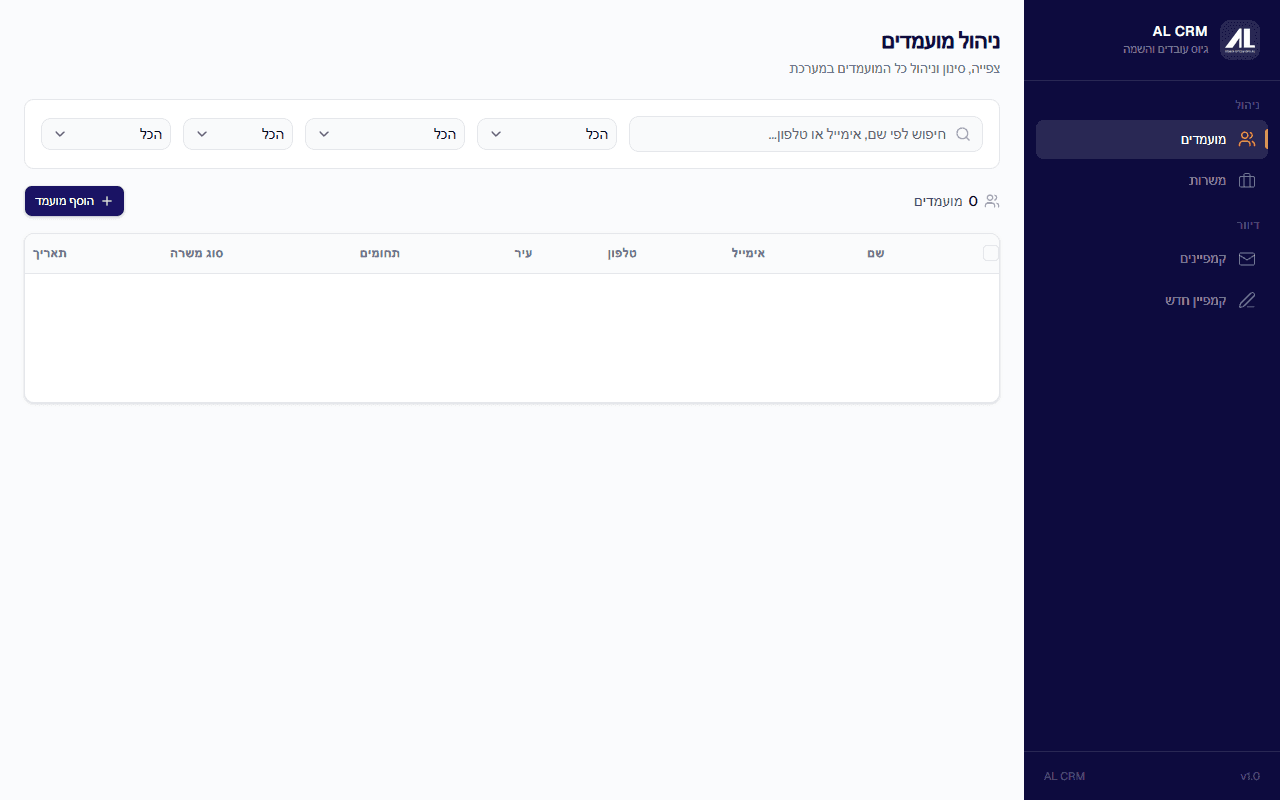The image size is (1280, 800).
Task: Open the הכל dropdown adjacent to the search field
Action: coord(547,134)
